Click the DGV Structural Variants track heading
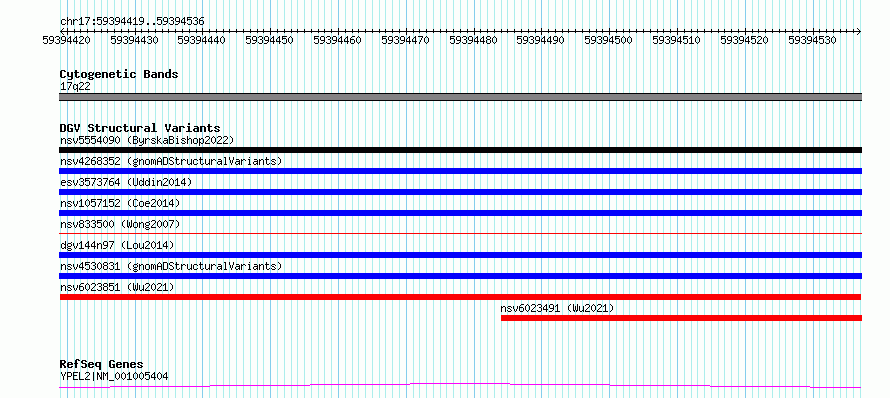Screen dimensions: 890x398 pos(140,128)
